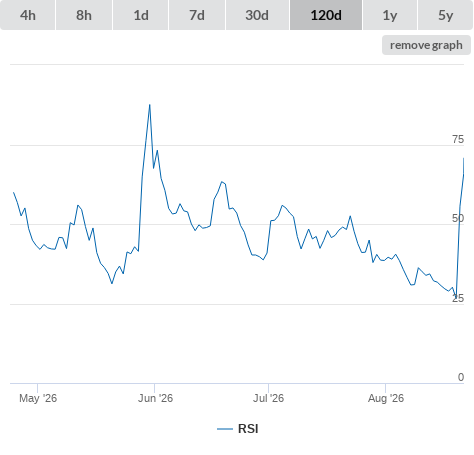Screen dimensions: 474x455
Task: Open the 7d time range view
Action: coord(197,15)
